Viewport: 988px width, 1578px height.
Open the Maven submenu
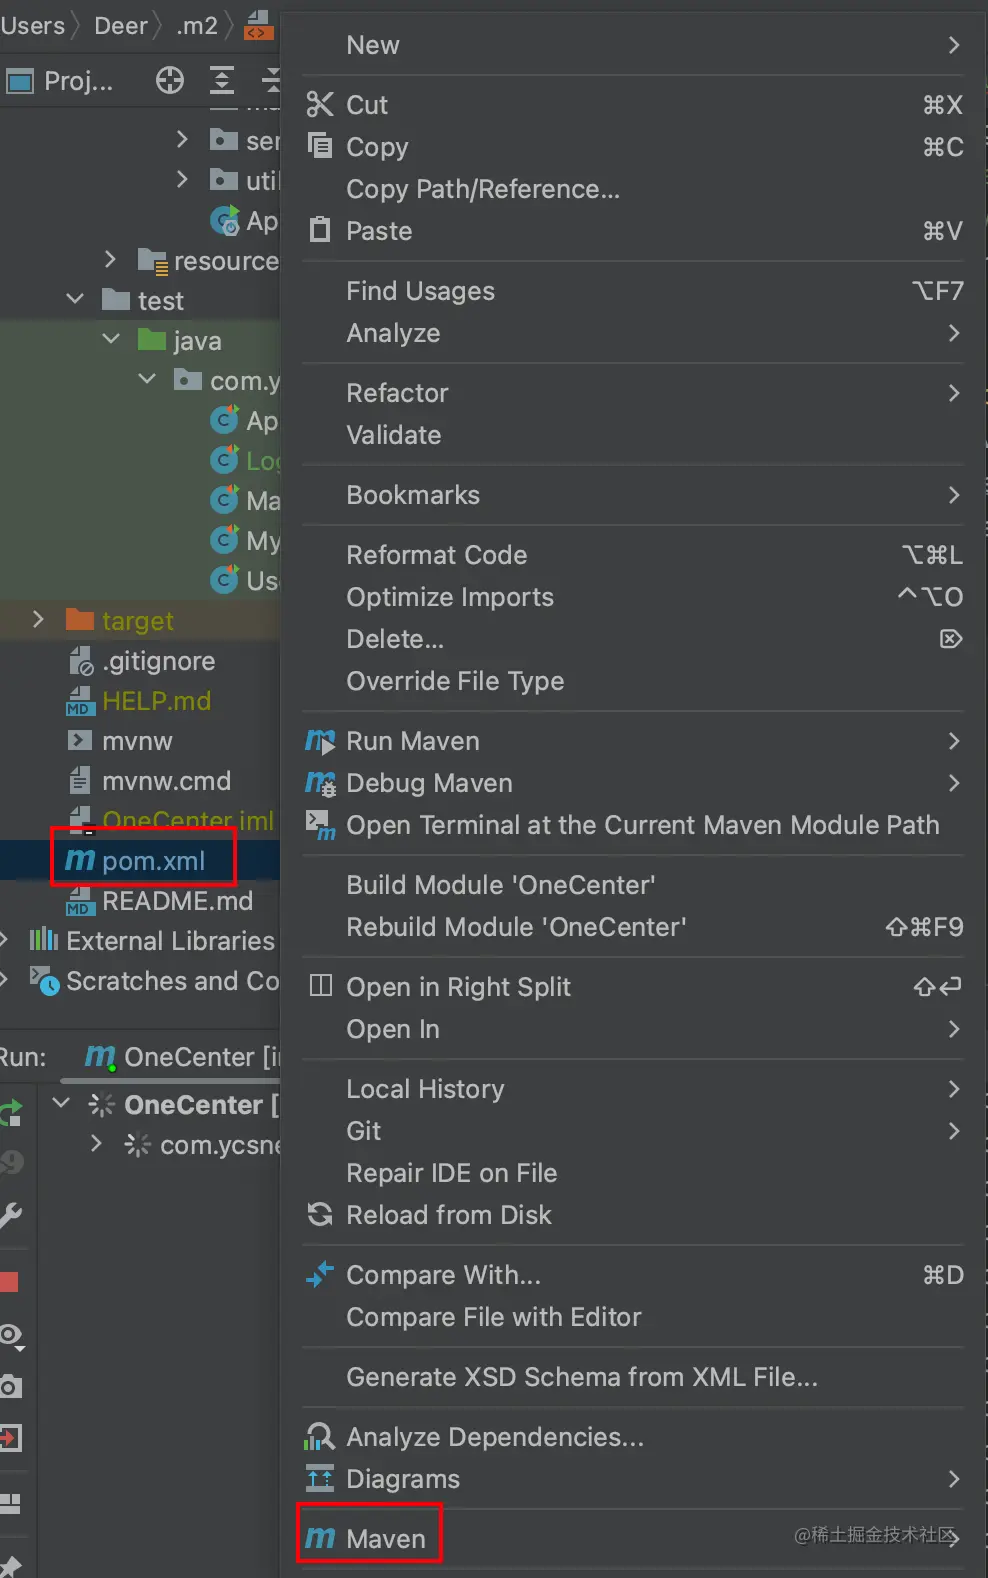pyautogui.click(x=385, y=1539)
